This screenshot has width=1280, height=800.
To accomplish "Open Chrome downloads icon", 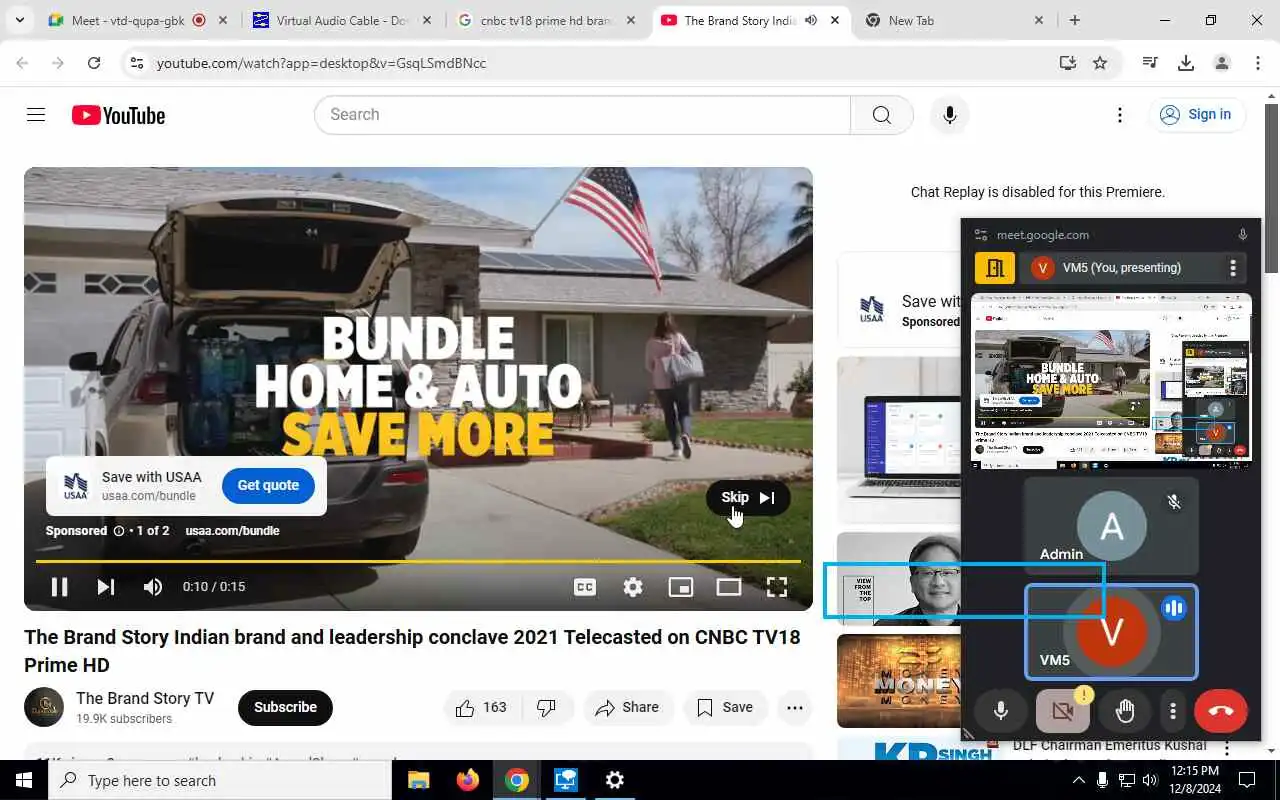I will click(1186, 63).
